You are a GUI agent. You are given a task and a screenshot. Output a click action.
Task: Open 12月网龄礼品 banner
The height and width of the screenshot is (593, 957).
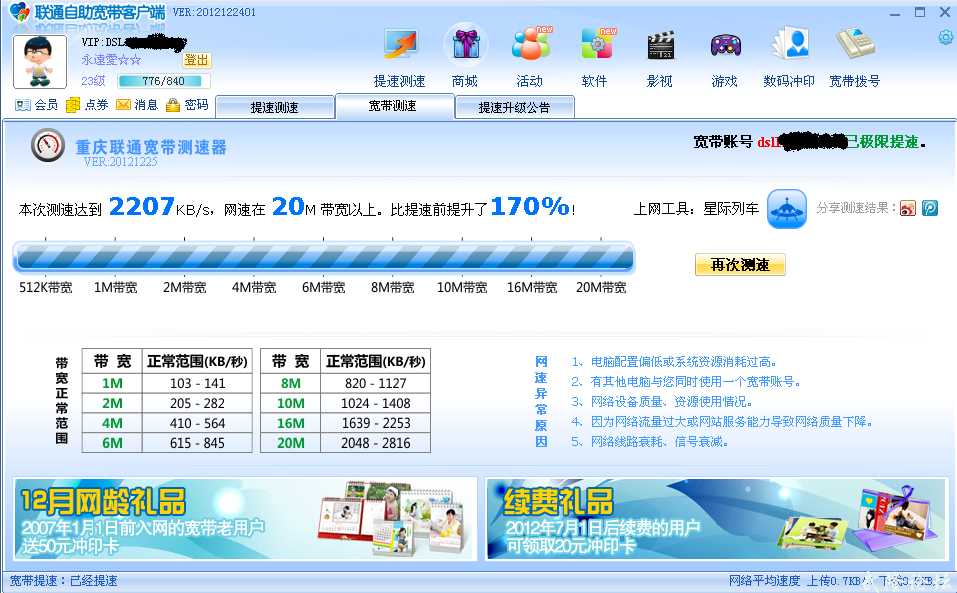point(245,519)
